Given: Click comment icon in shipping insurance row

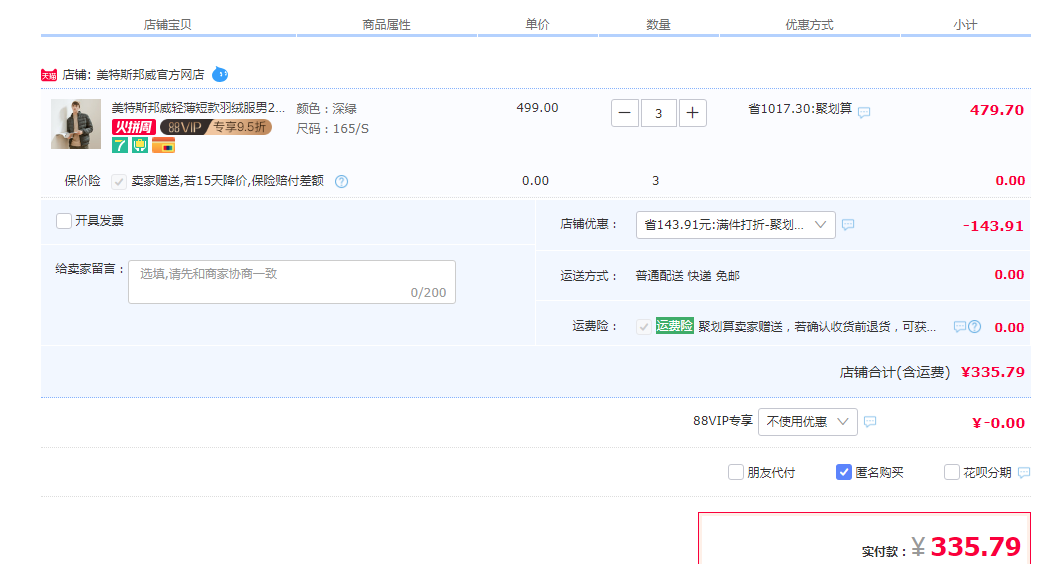Looking at the screenshot, I should coord(960,327).
